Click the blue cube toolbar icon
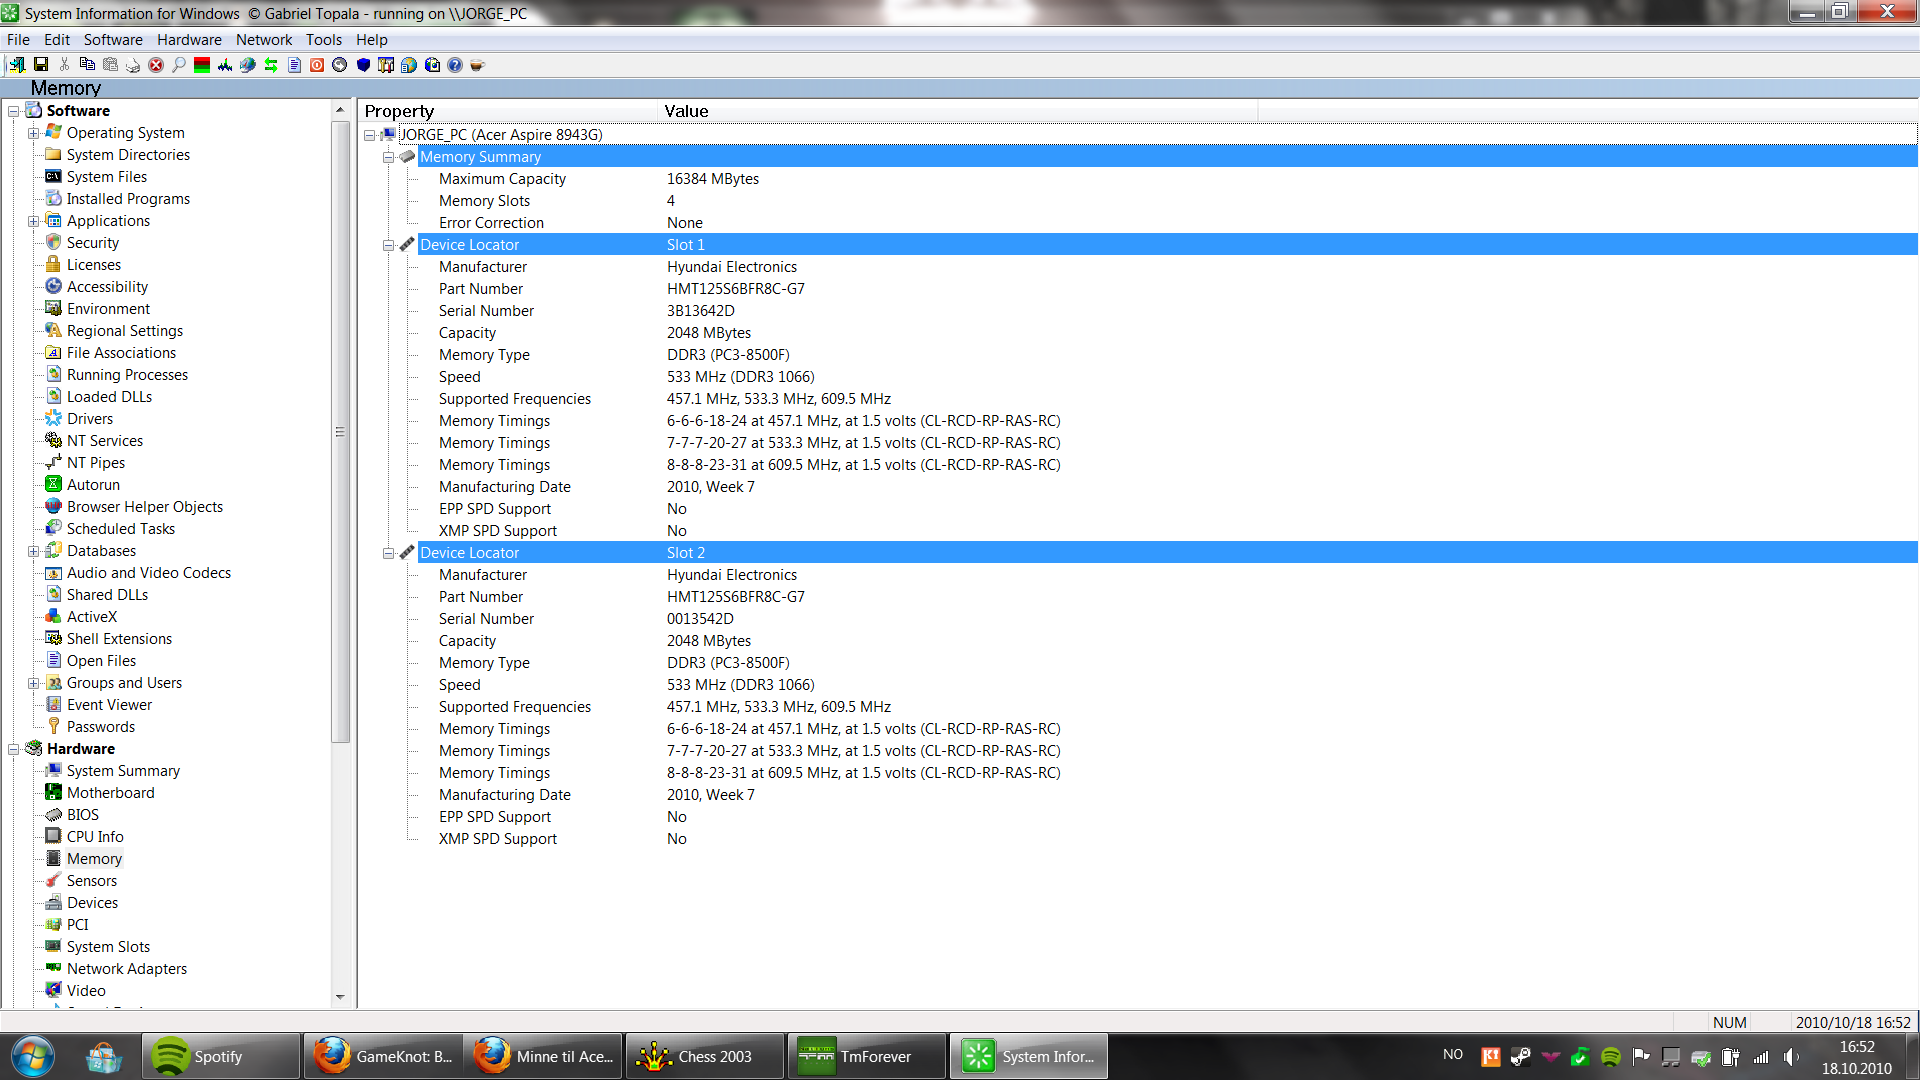Viewport: 1920px width, 1080px height. click(x=363, y=65)
